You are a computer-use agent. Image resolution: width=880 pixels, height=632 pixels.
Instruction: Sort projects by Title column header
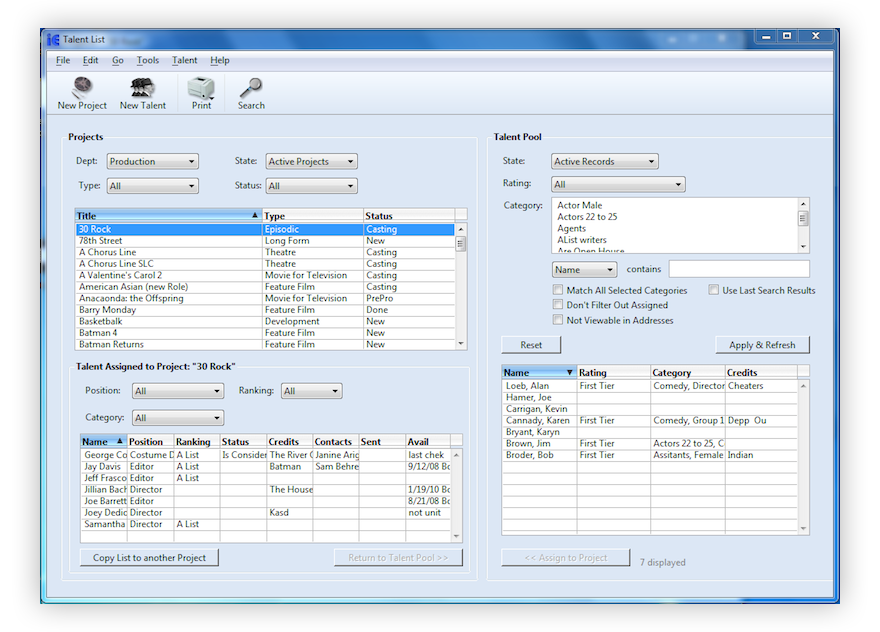(168, 216)
